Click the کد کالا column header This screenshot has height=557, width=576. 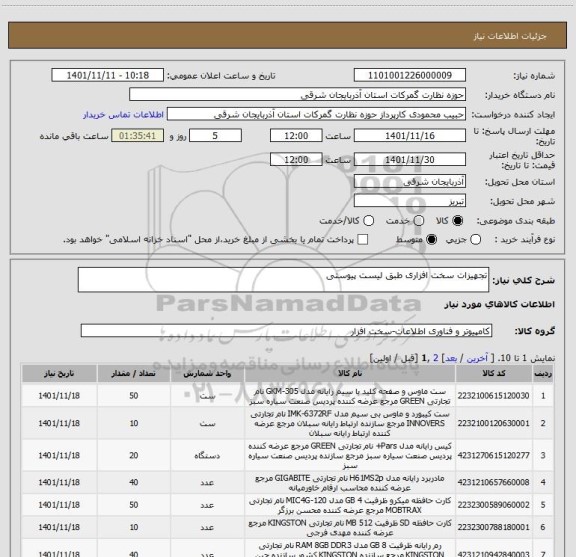coord(494,373)
